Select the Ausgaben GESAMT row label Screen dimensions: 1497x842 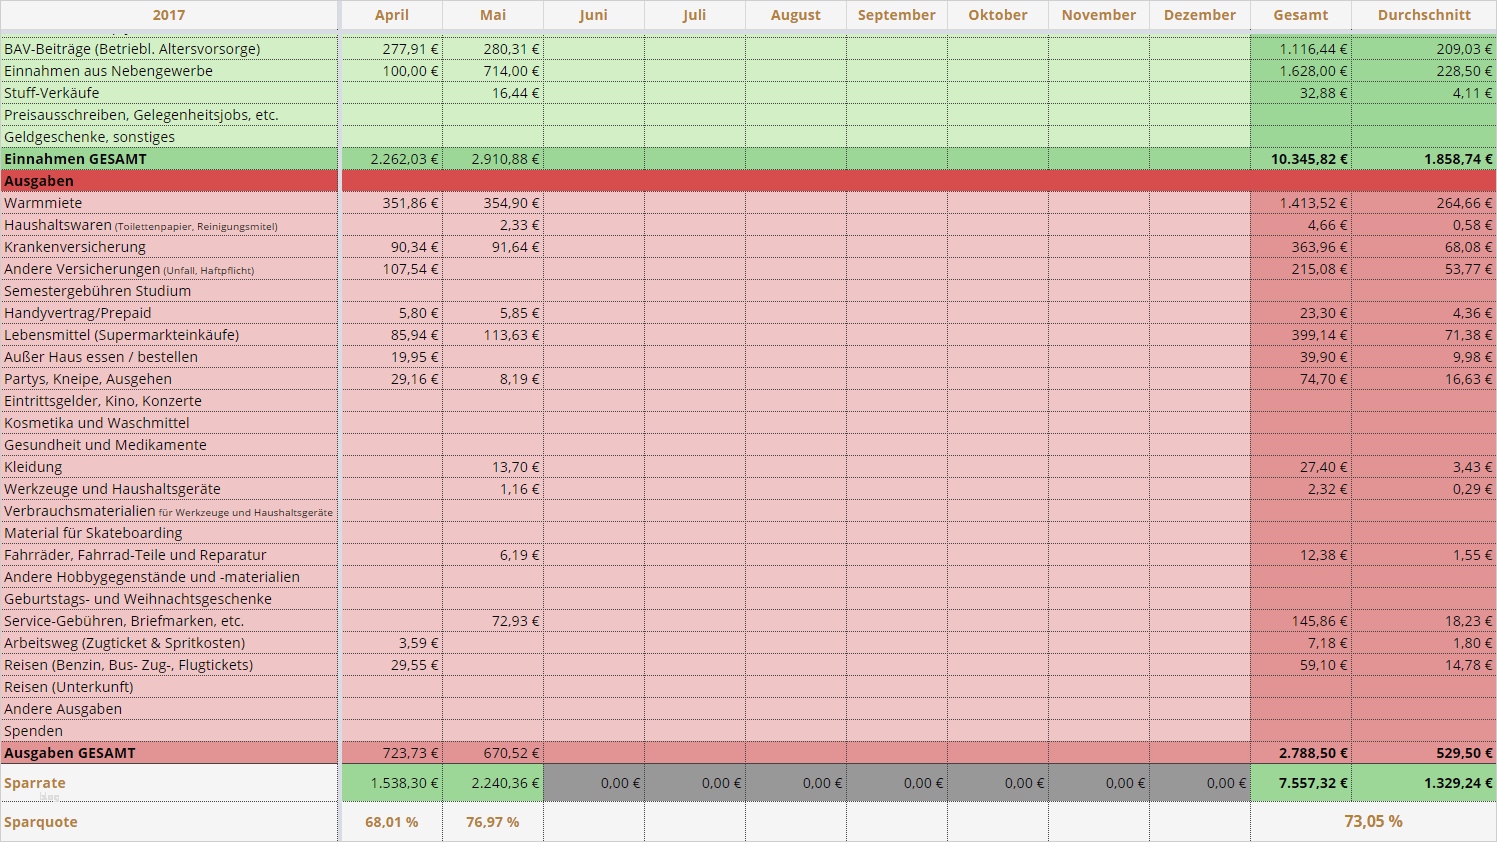point(70,753)
